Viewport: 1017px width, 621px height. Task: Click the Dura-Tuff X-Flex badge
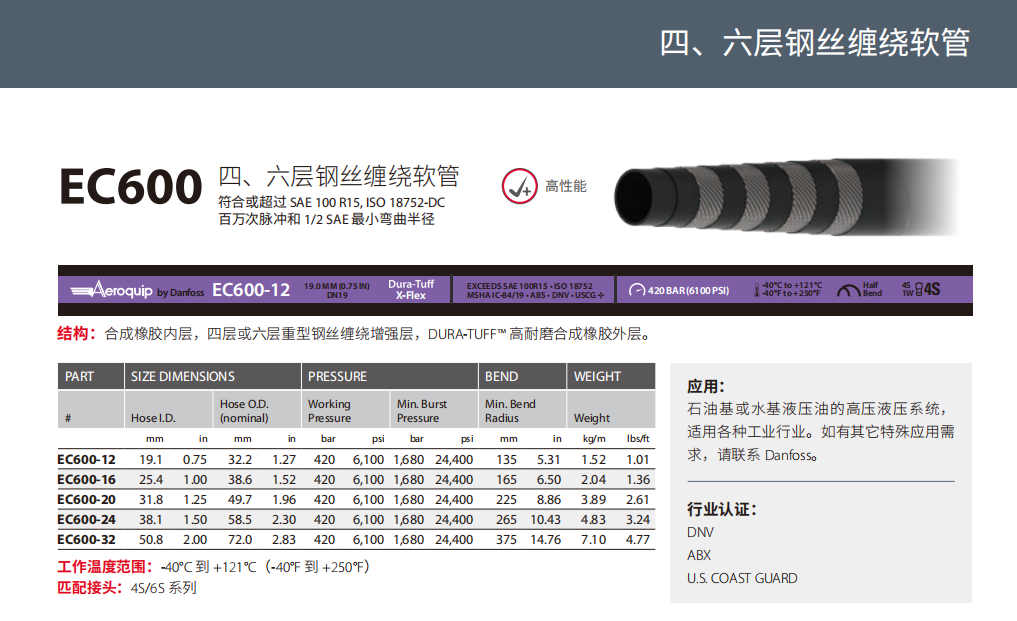coord(411,290)
